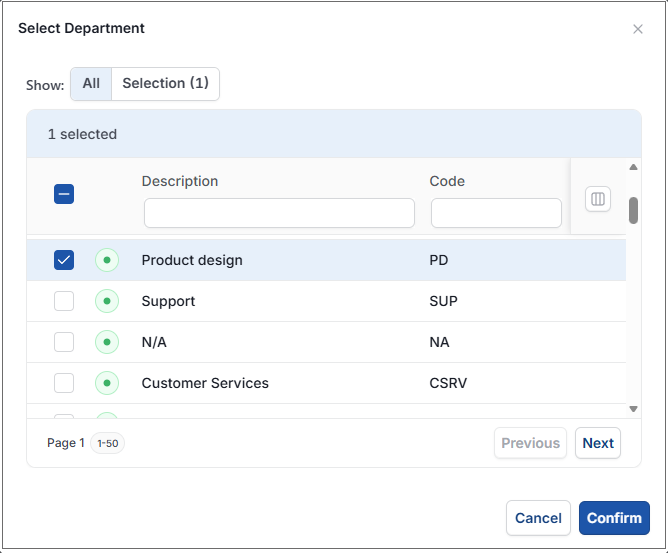This screenshot has height=553, width=668.
Task: Click the Product design status indicator icon
Action: point(107,260)
